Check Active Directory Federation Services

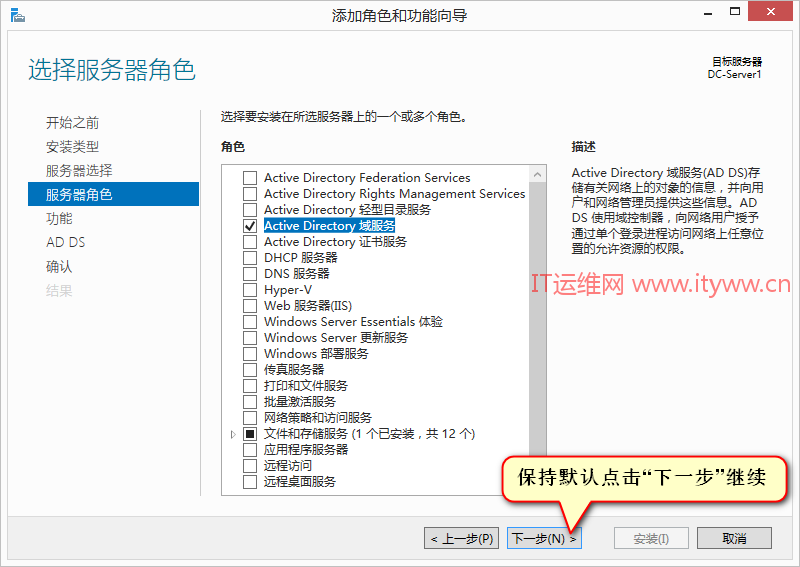(x=250, y=178)
